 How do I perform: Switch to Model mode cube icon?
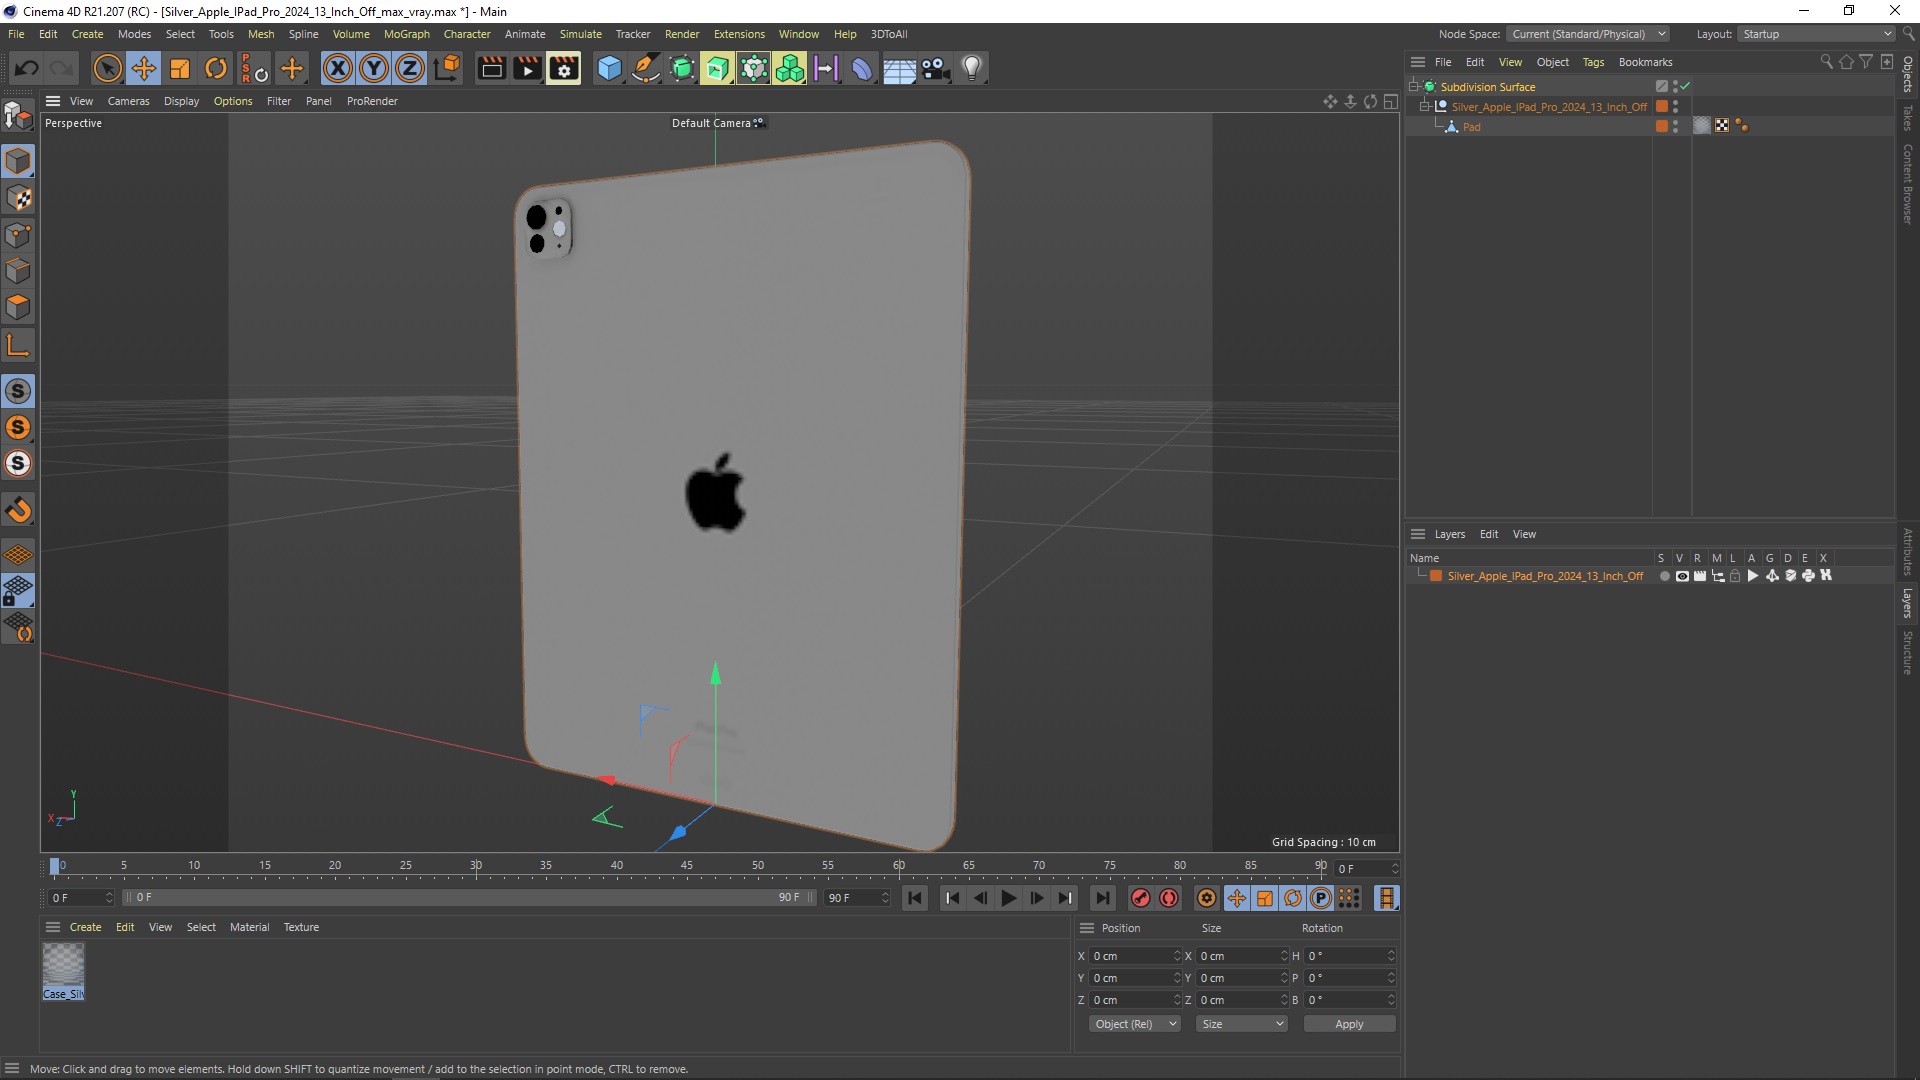[18, 161]
